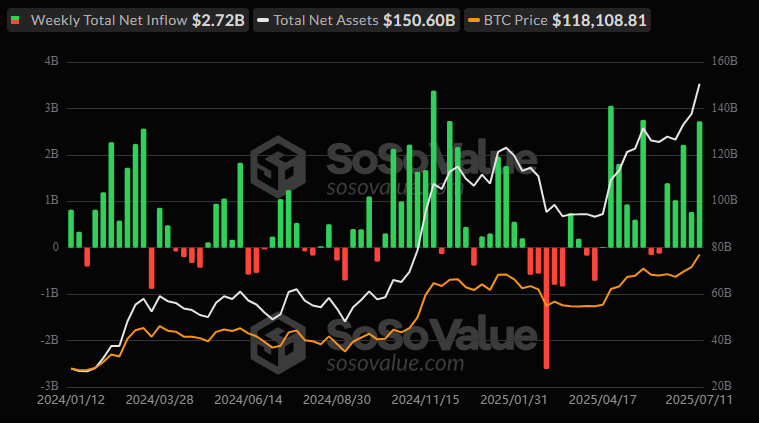Click the $150.60B total assets value
This screenshot has height=423, width=759.
click(x=419, y=20)
